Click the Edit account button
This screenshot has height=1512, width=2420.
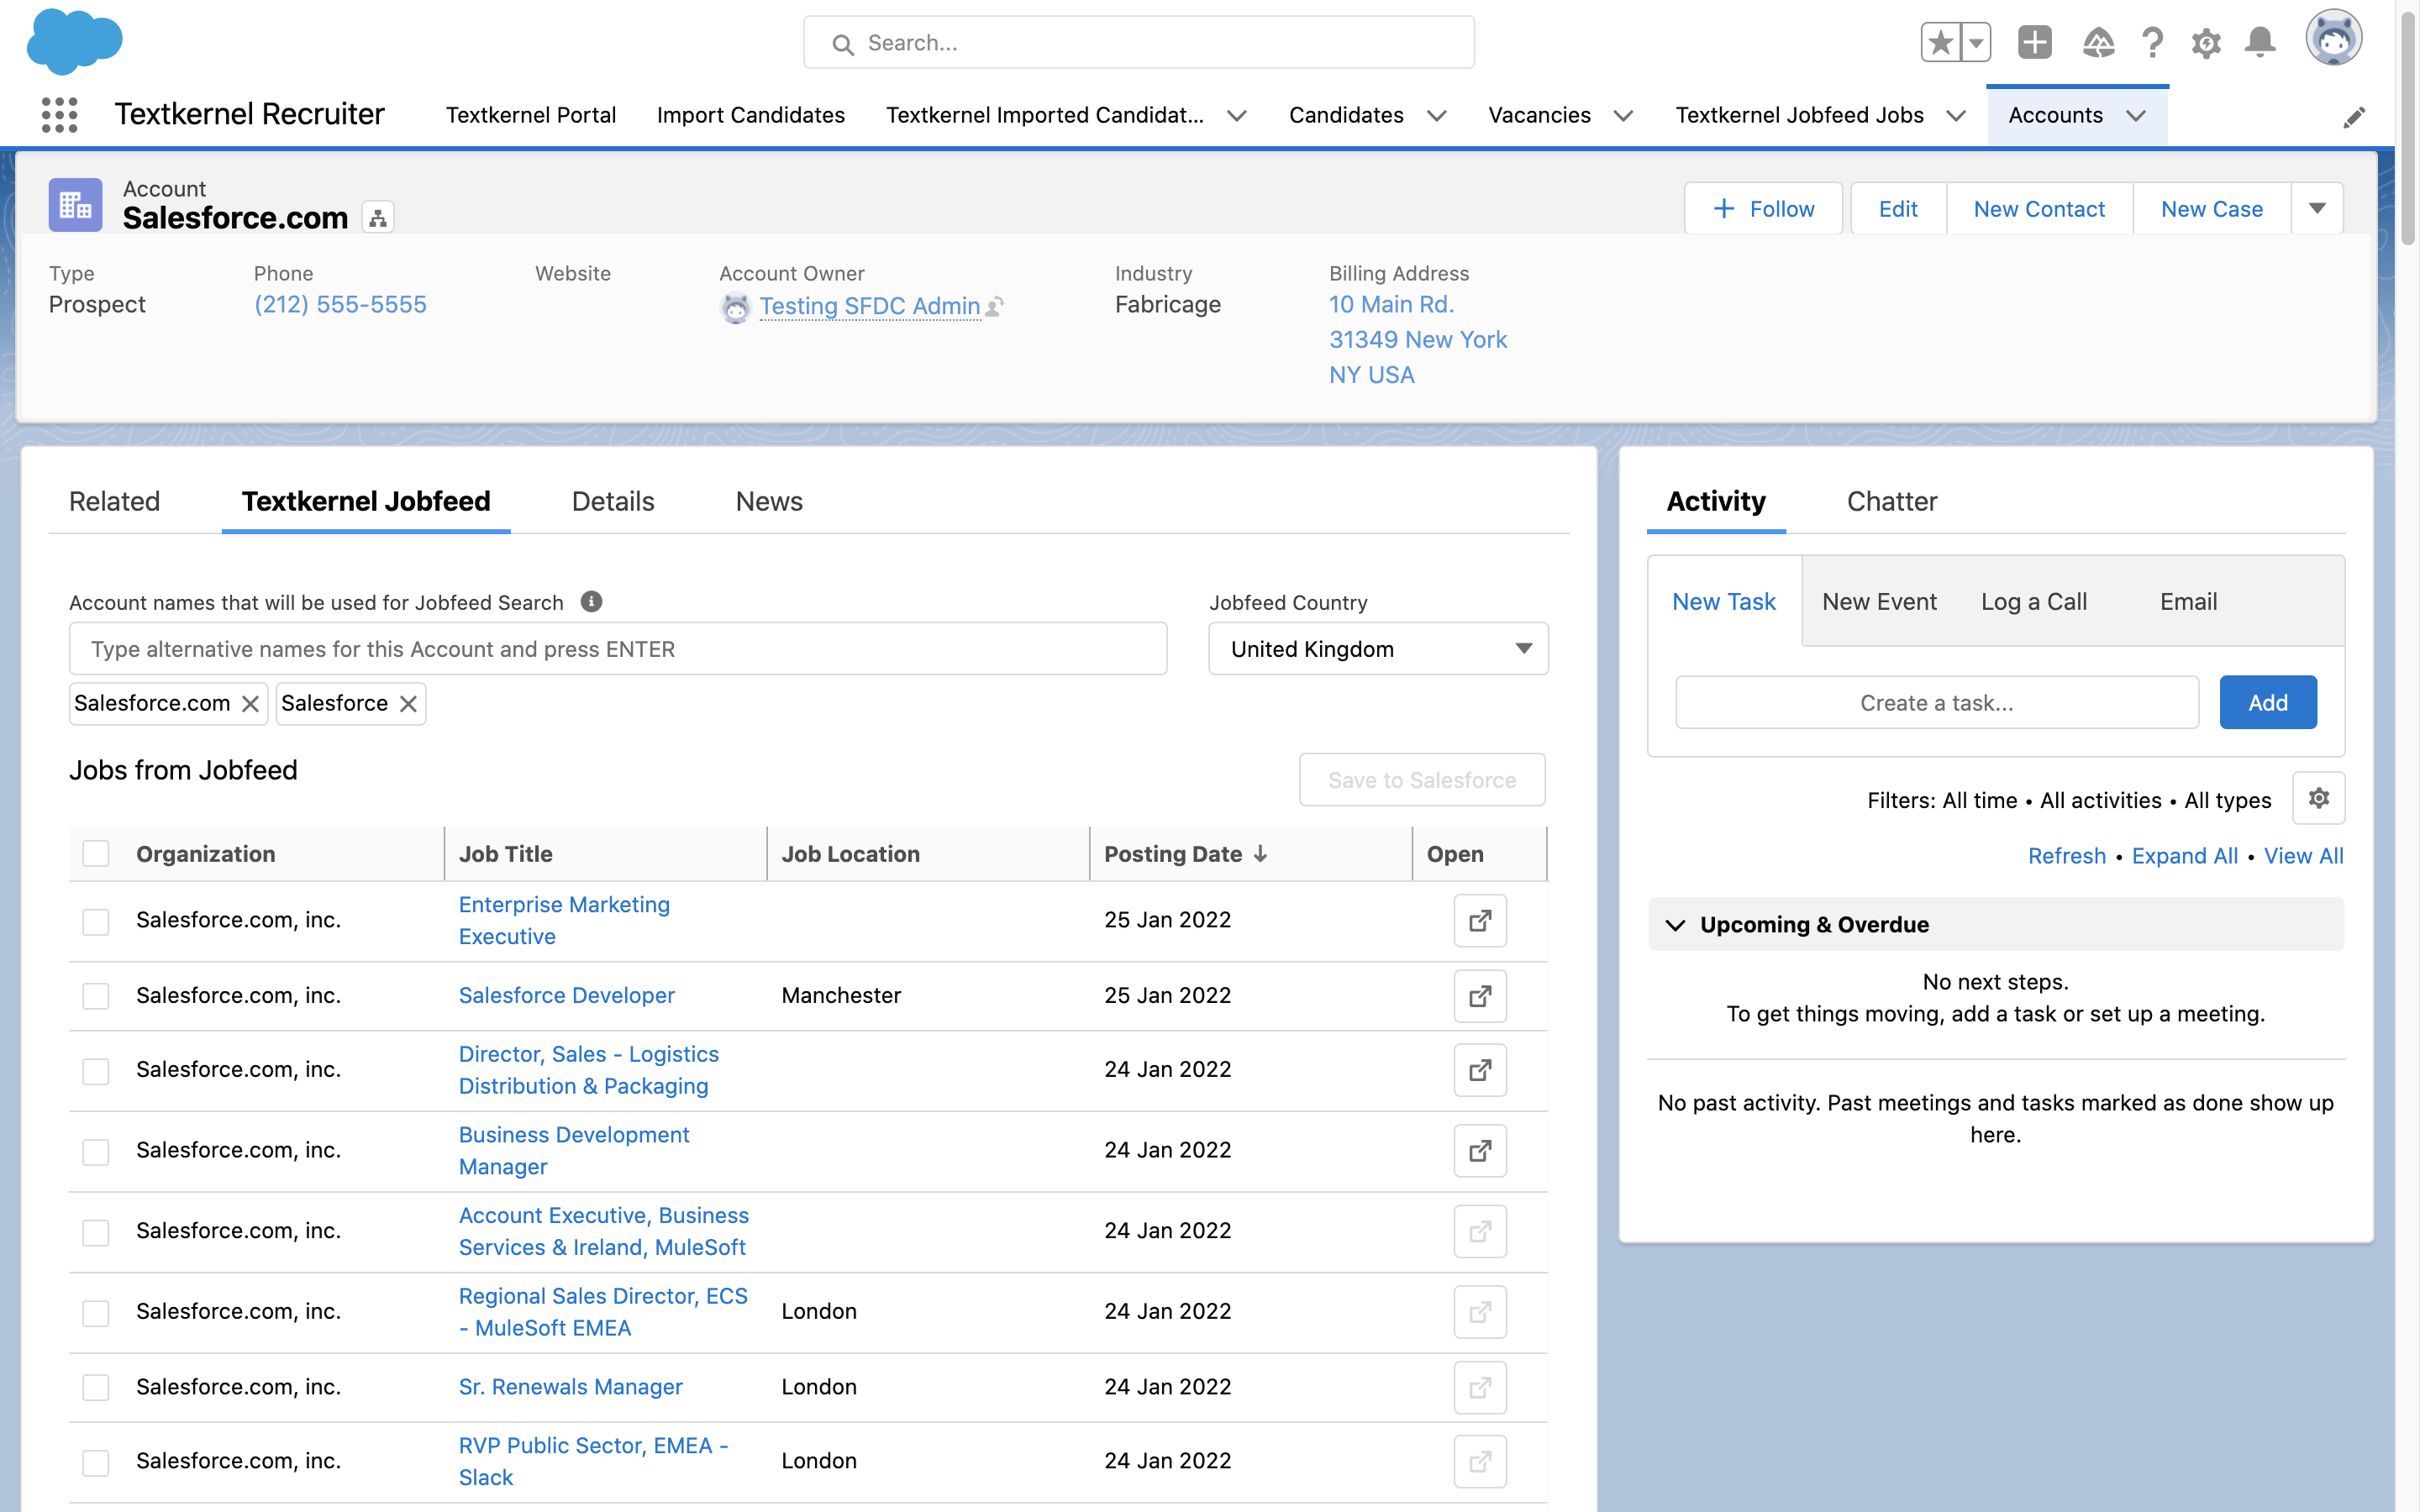tap(1898, 208)
